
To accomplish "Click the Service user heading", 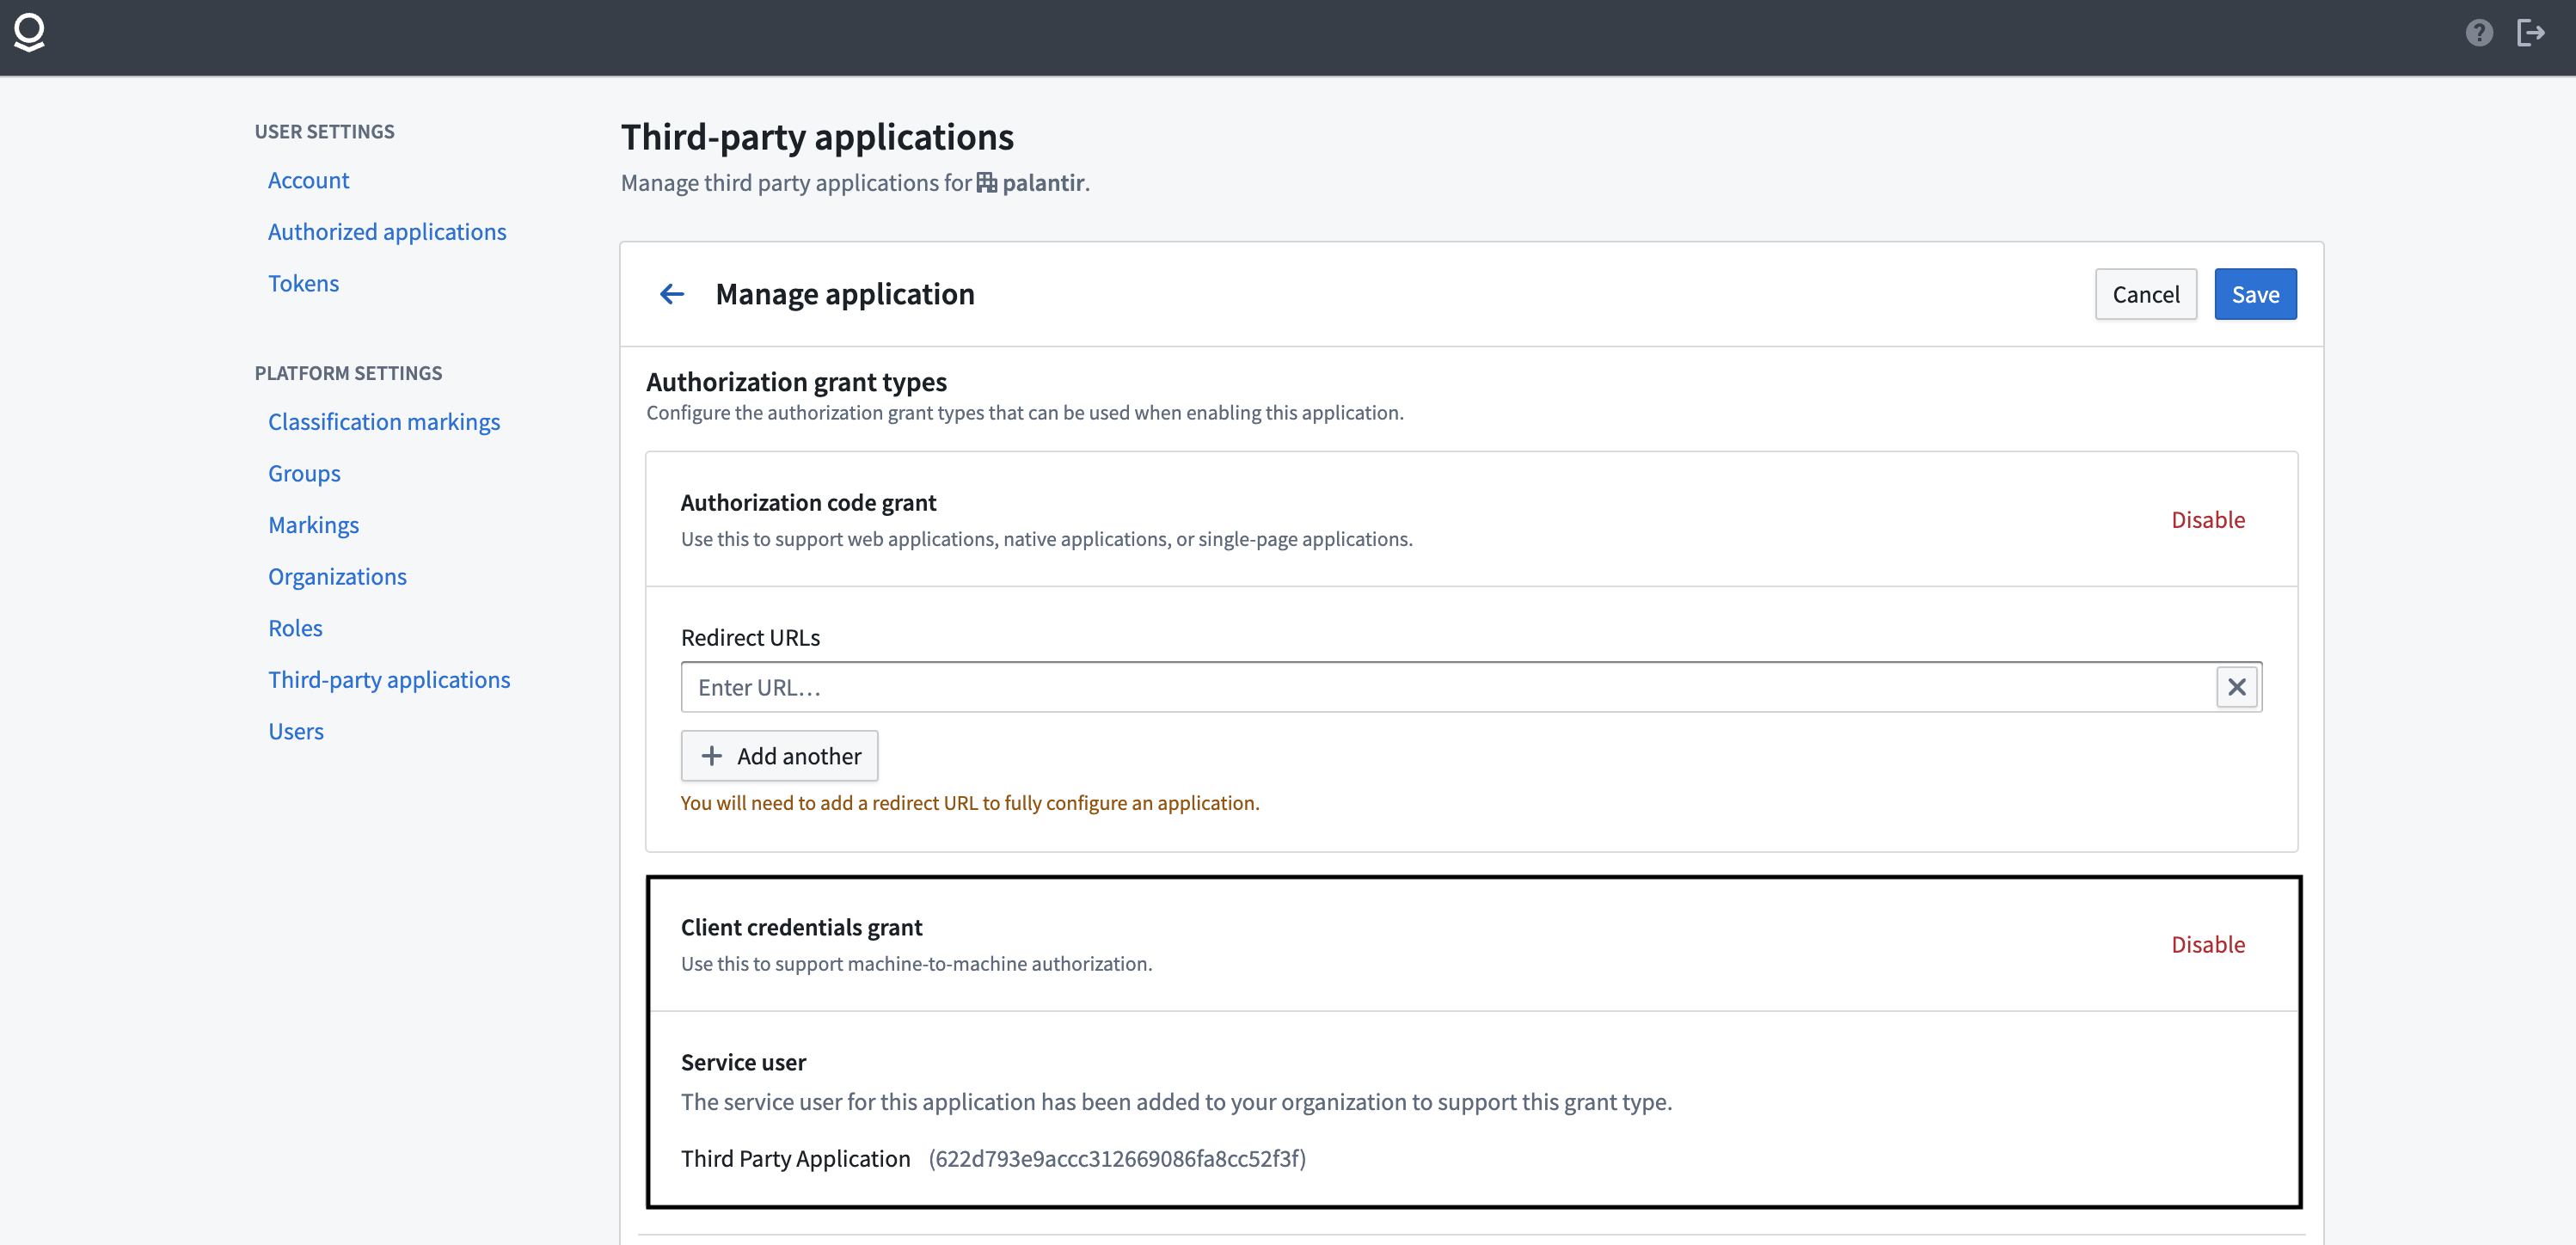I will 743,1063.
